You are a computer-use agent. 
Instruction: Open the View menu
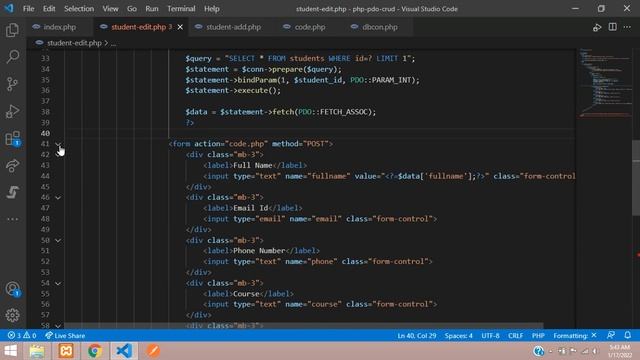[x=110, y=9]
